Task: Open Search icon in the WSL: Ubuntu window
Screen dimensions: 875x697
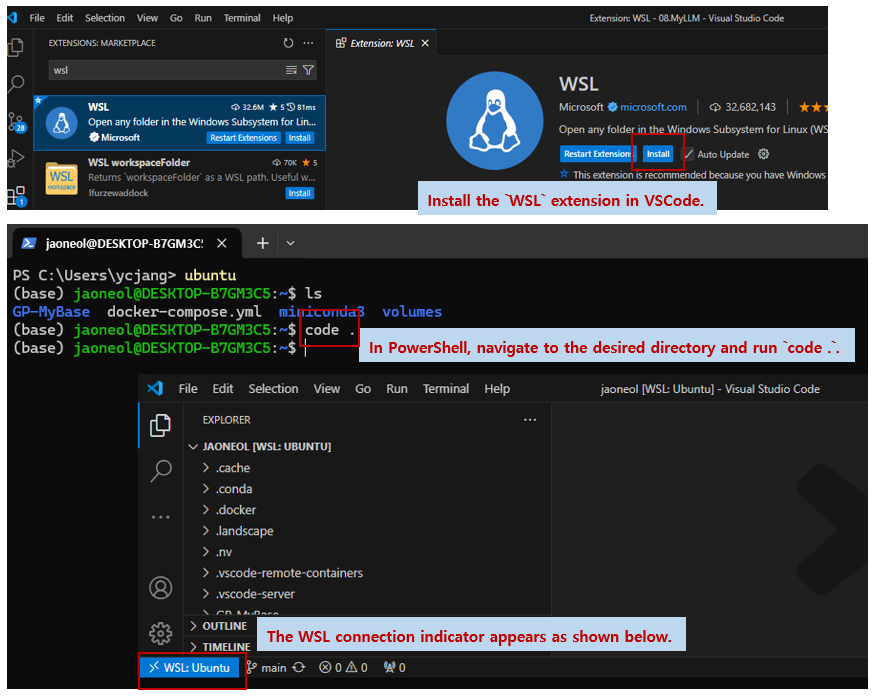Action: pyautogui.click(x=161, y=470)
